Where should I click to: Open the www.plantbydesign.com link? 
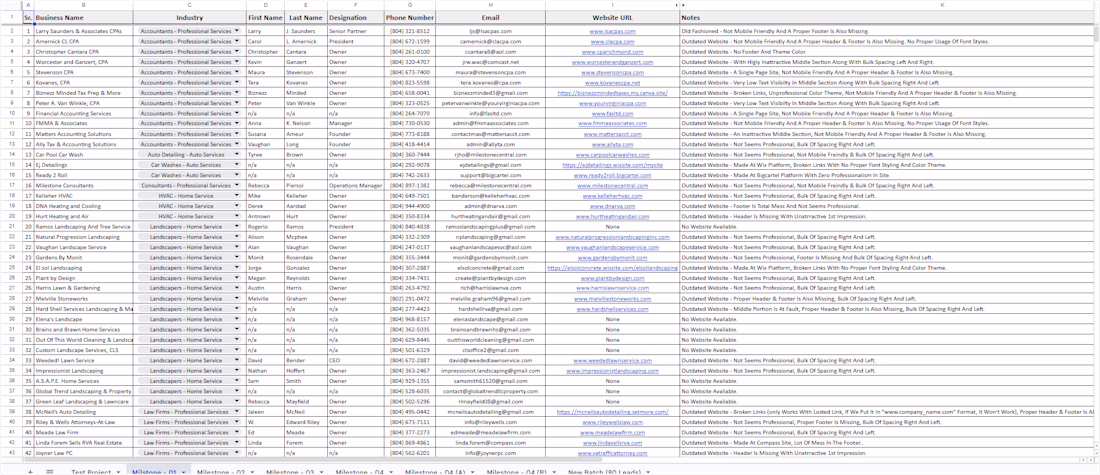[612, 278]
